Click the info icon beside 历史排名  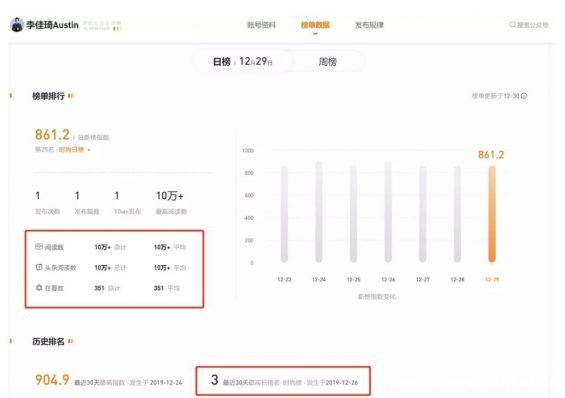tap(71, 341)
